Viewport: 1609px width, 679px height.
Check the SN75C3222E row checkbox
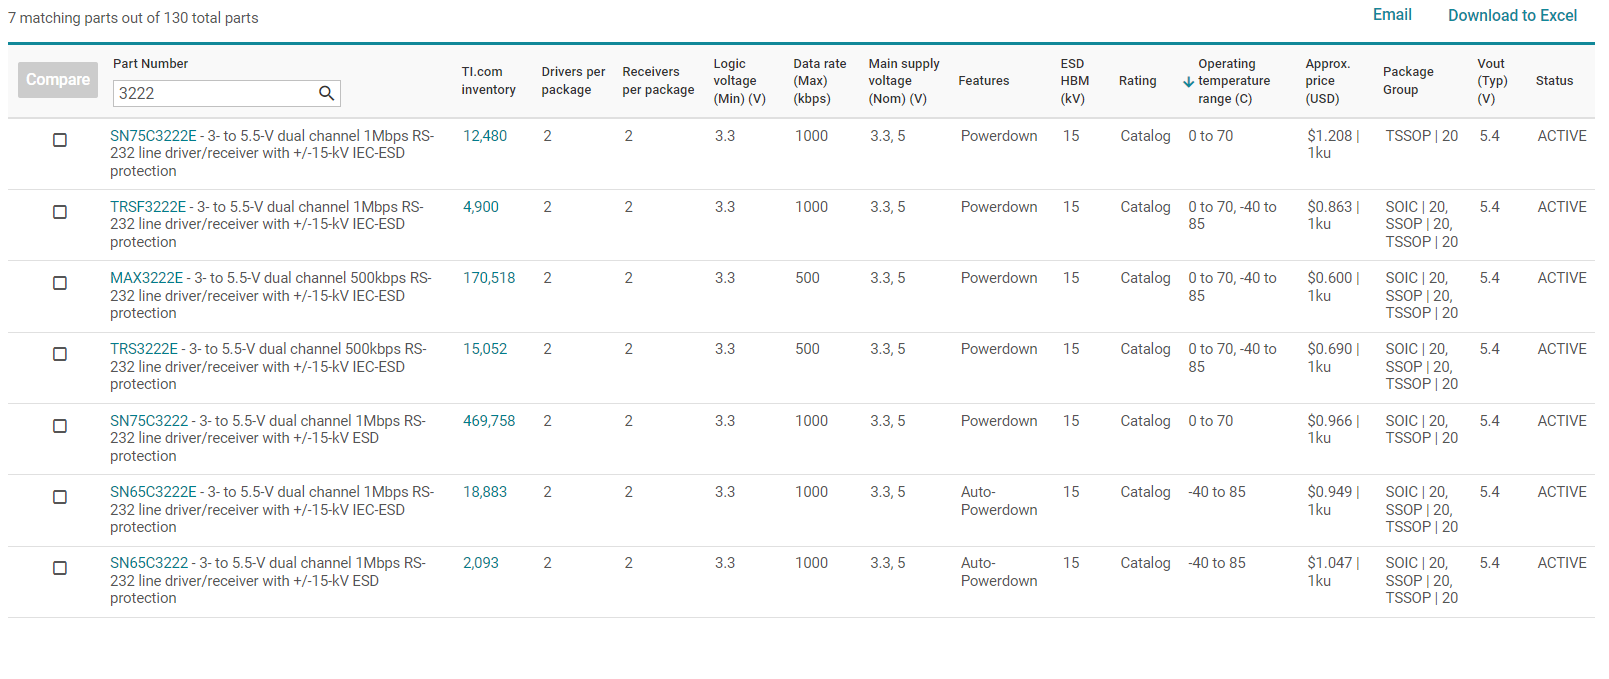[x=60, y=140]
